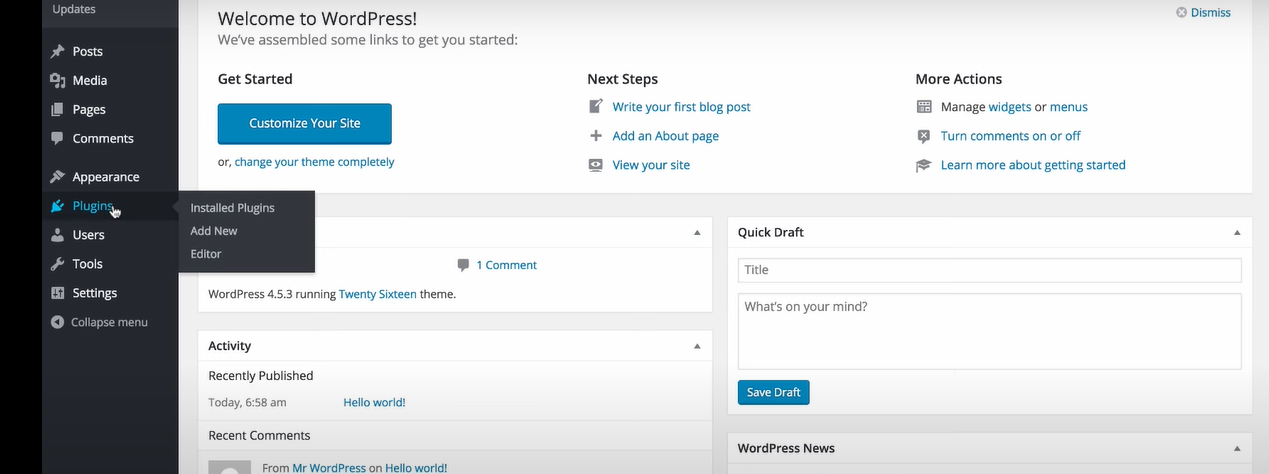Screen dimensions: 1269x474
Task: Collapse the Activity panel arrow
Action: pyautogui.click(x=698, y=346)
